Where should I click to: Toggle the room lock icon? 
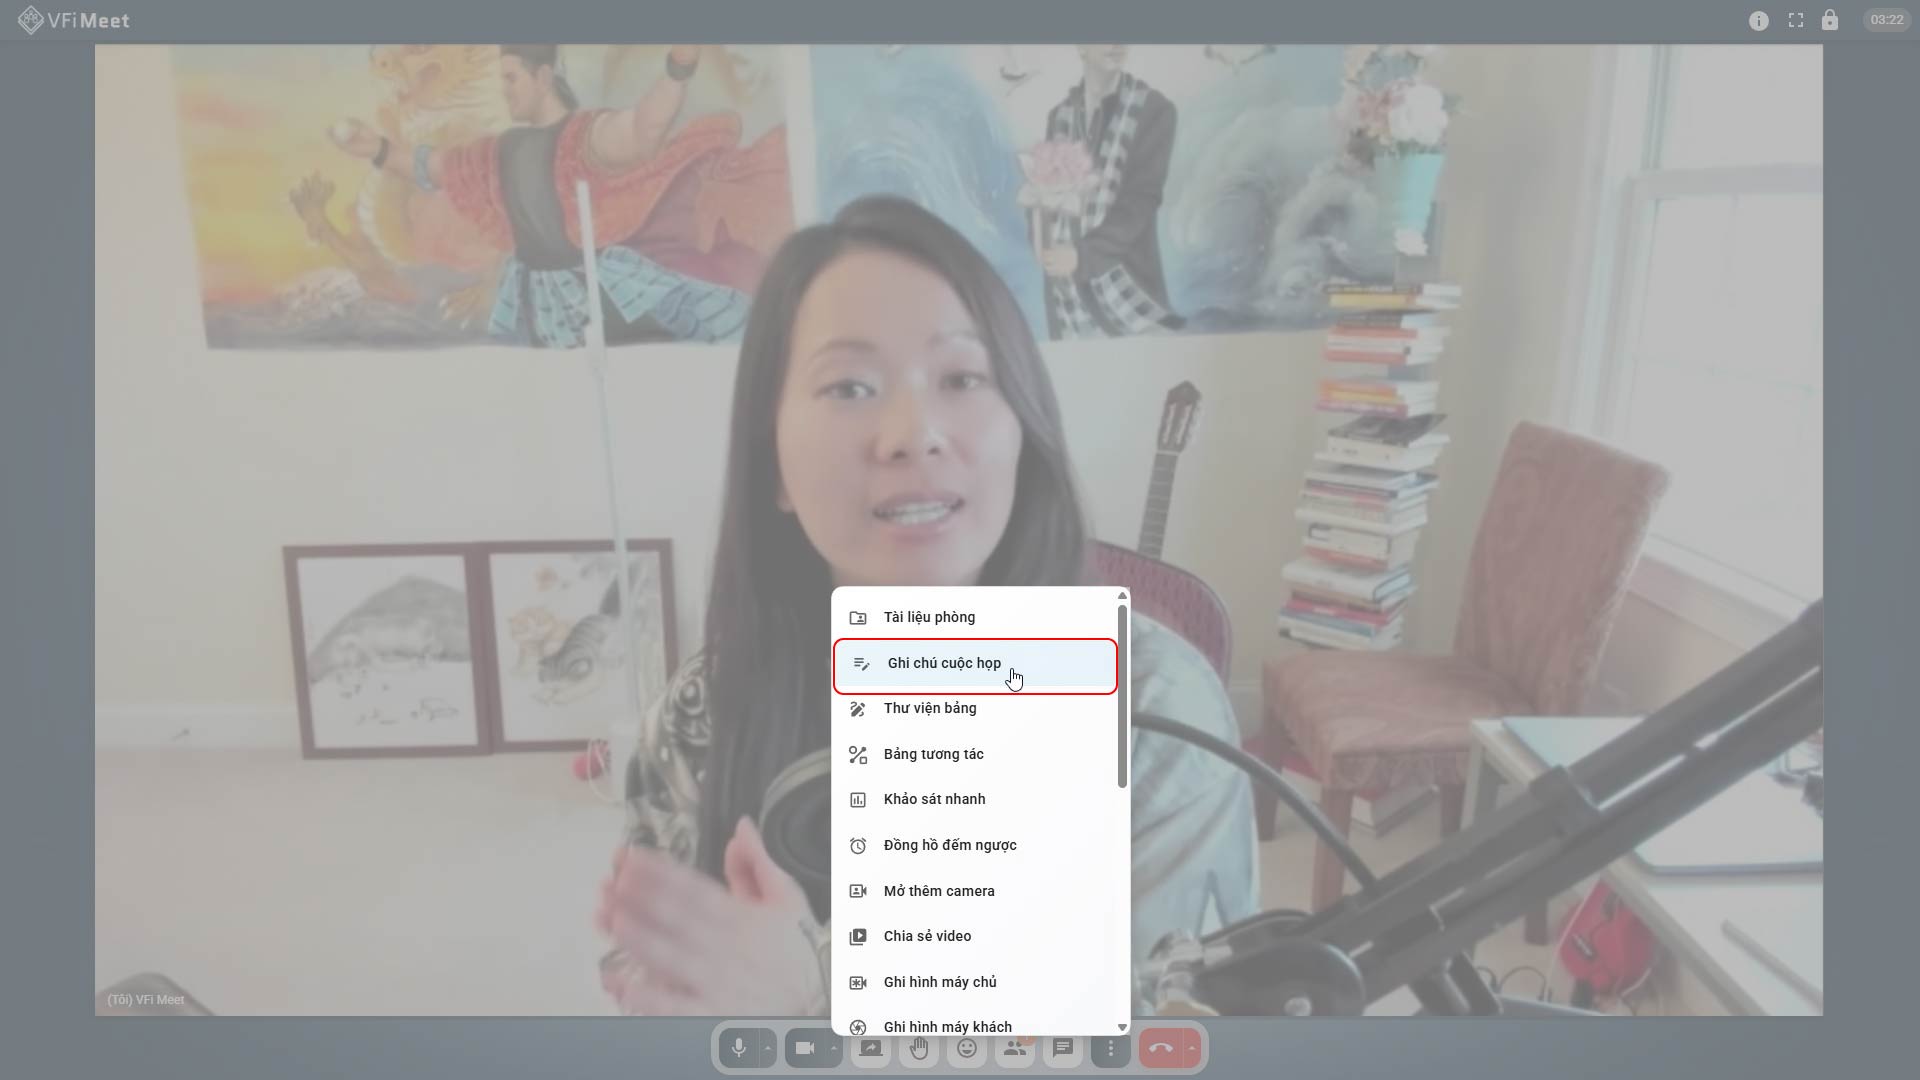click(1829, 20)
